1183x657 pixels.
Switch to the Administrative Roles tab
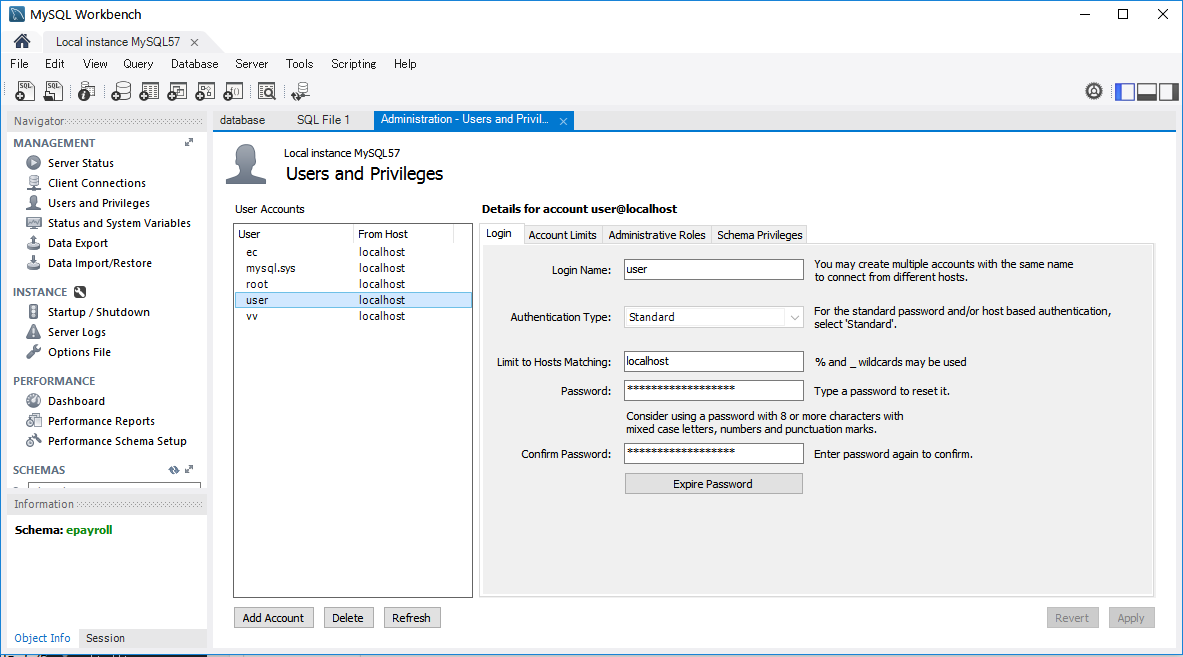[x=656, y=235]
